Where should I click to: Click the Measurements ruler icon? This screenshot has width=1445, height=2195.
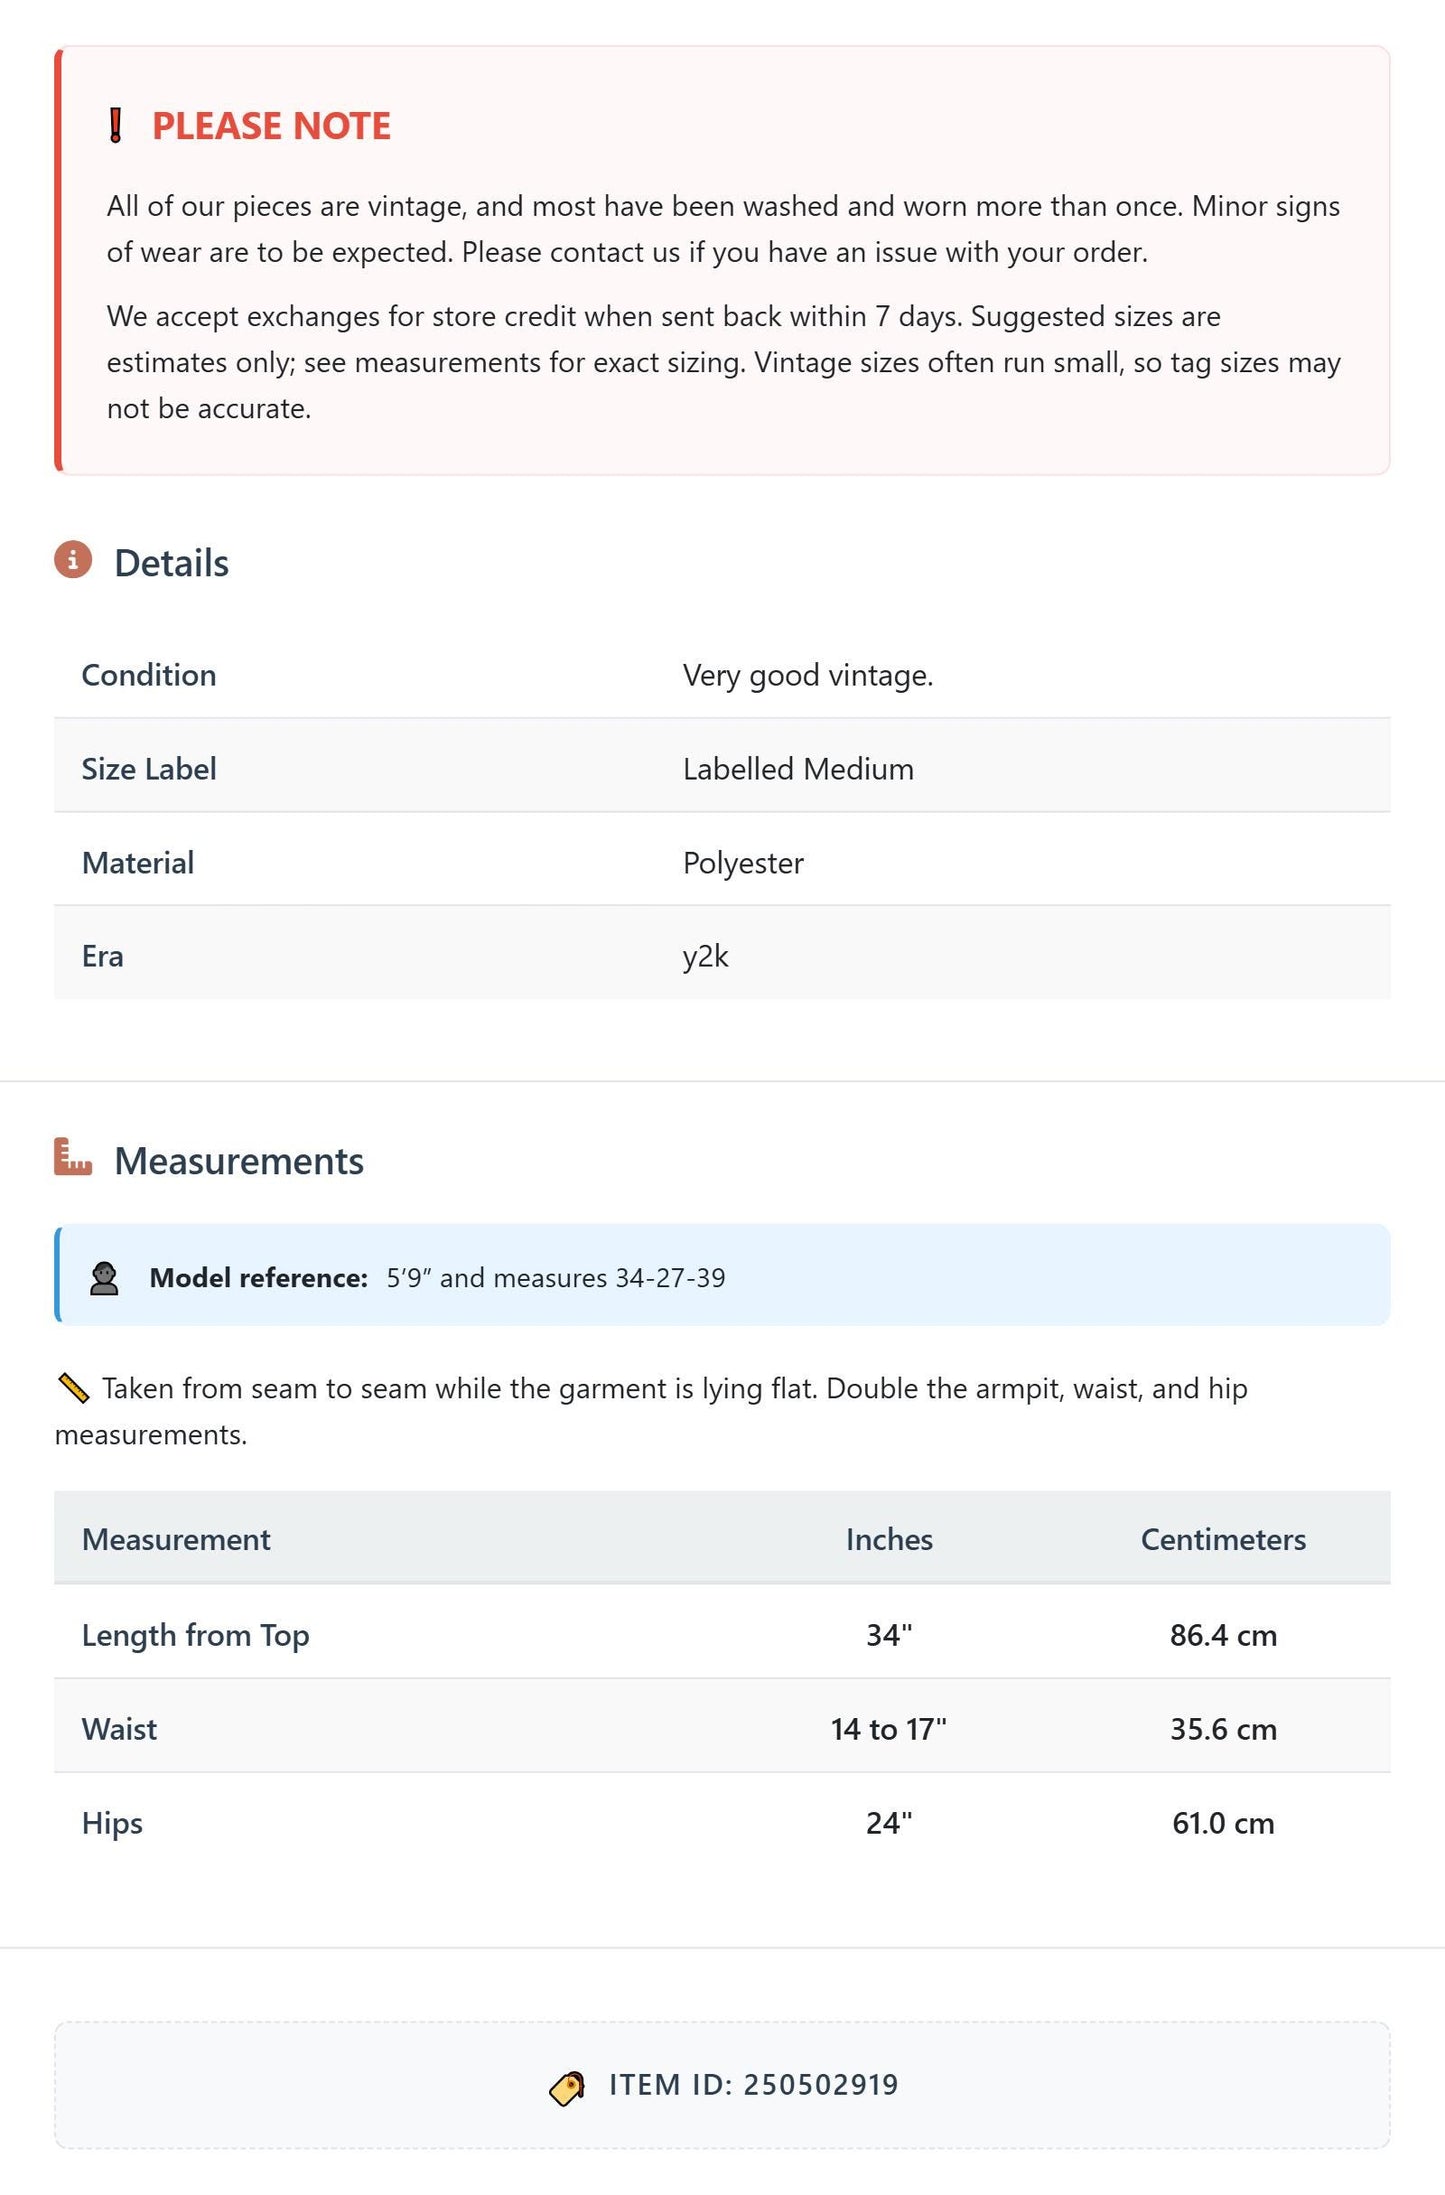click(73, 1157)
